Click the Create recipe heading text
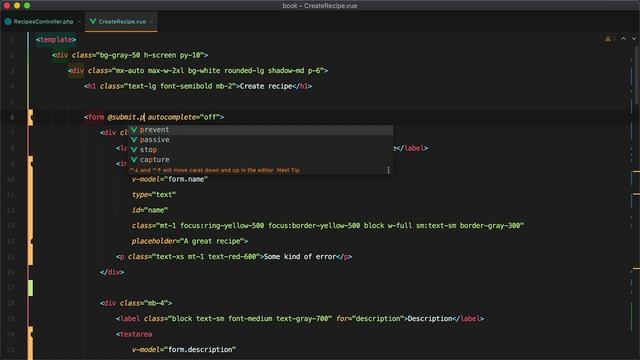 coord(266,86)
